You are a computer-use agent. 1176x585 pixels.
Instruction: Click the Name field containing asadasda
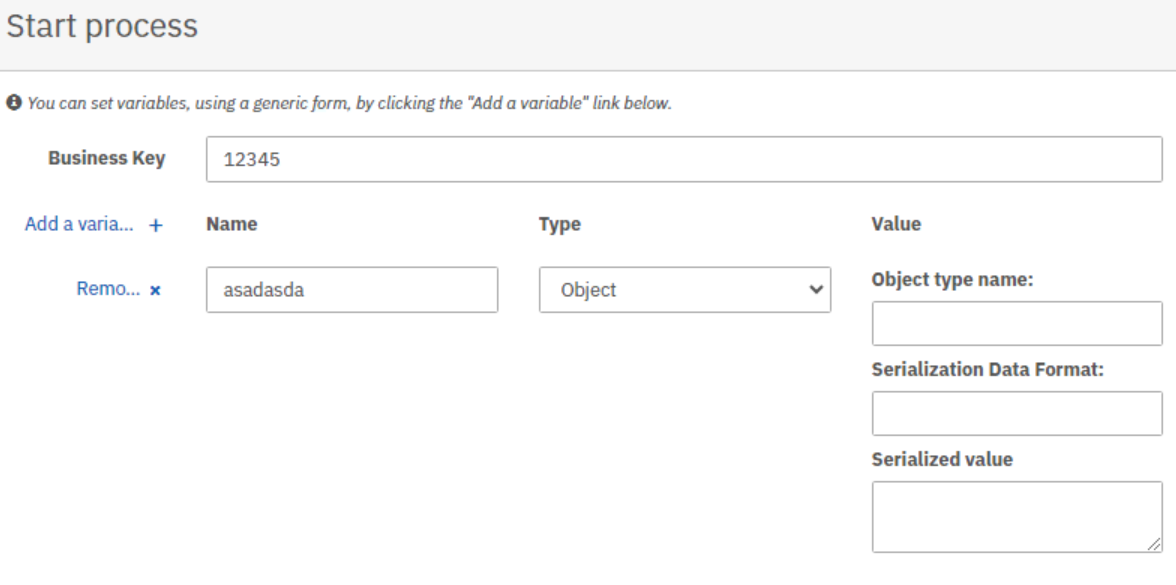pyautogui.click(x=352, y=290)
